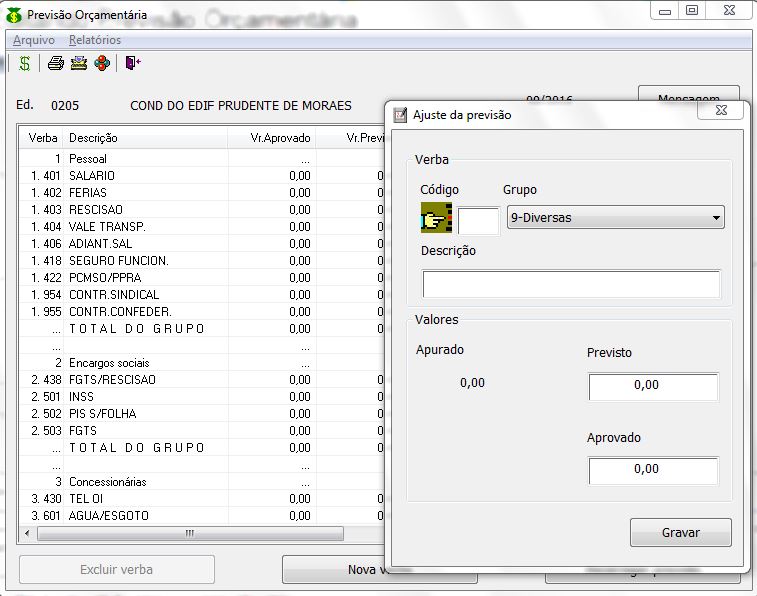Click the table's horizontal scrollbar
The width and height of the screenshot is (757, 596).
click(x=190, y=533)
